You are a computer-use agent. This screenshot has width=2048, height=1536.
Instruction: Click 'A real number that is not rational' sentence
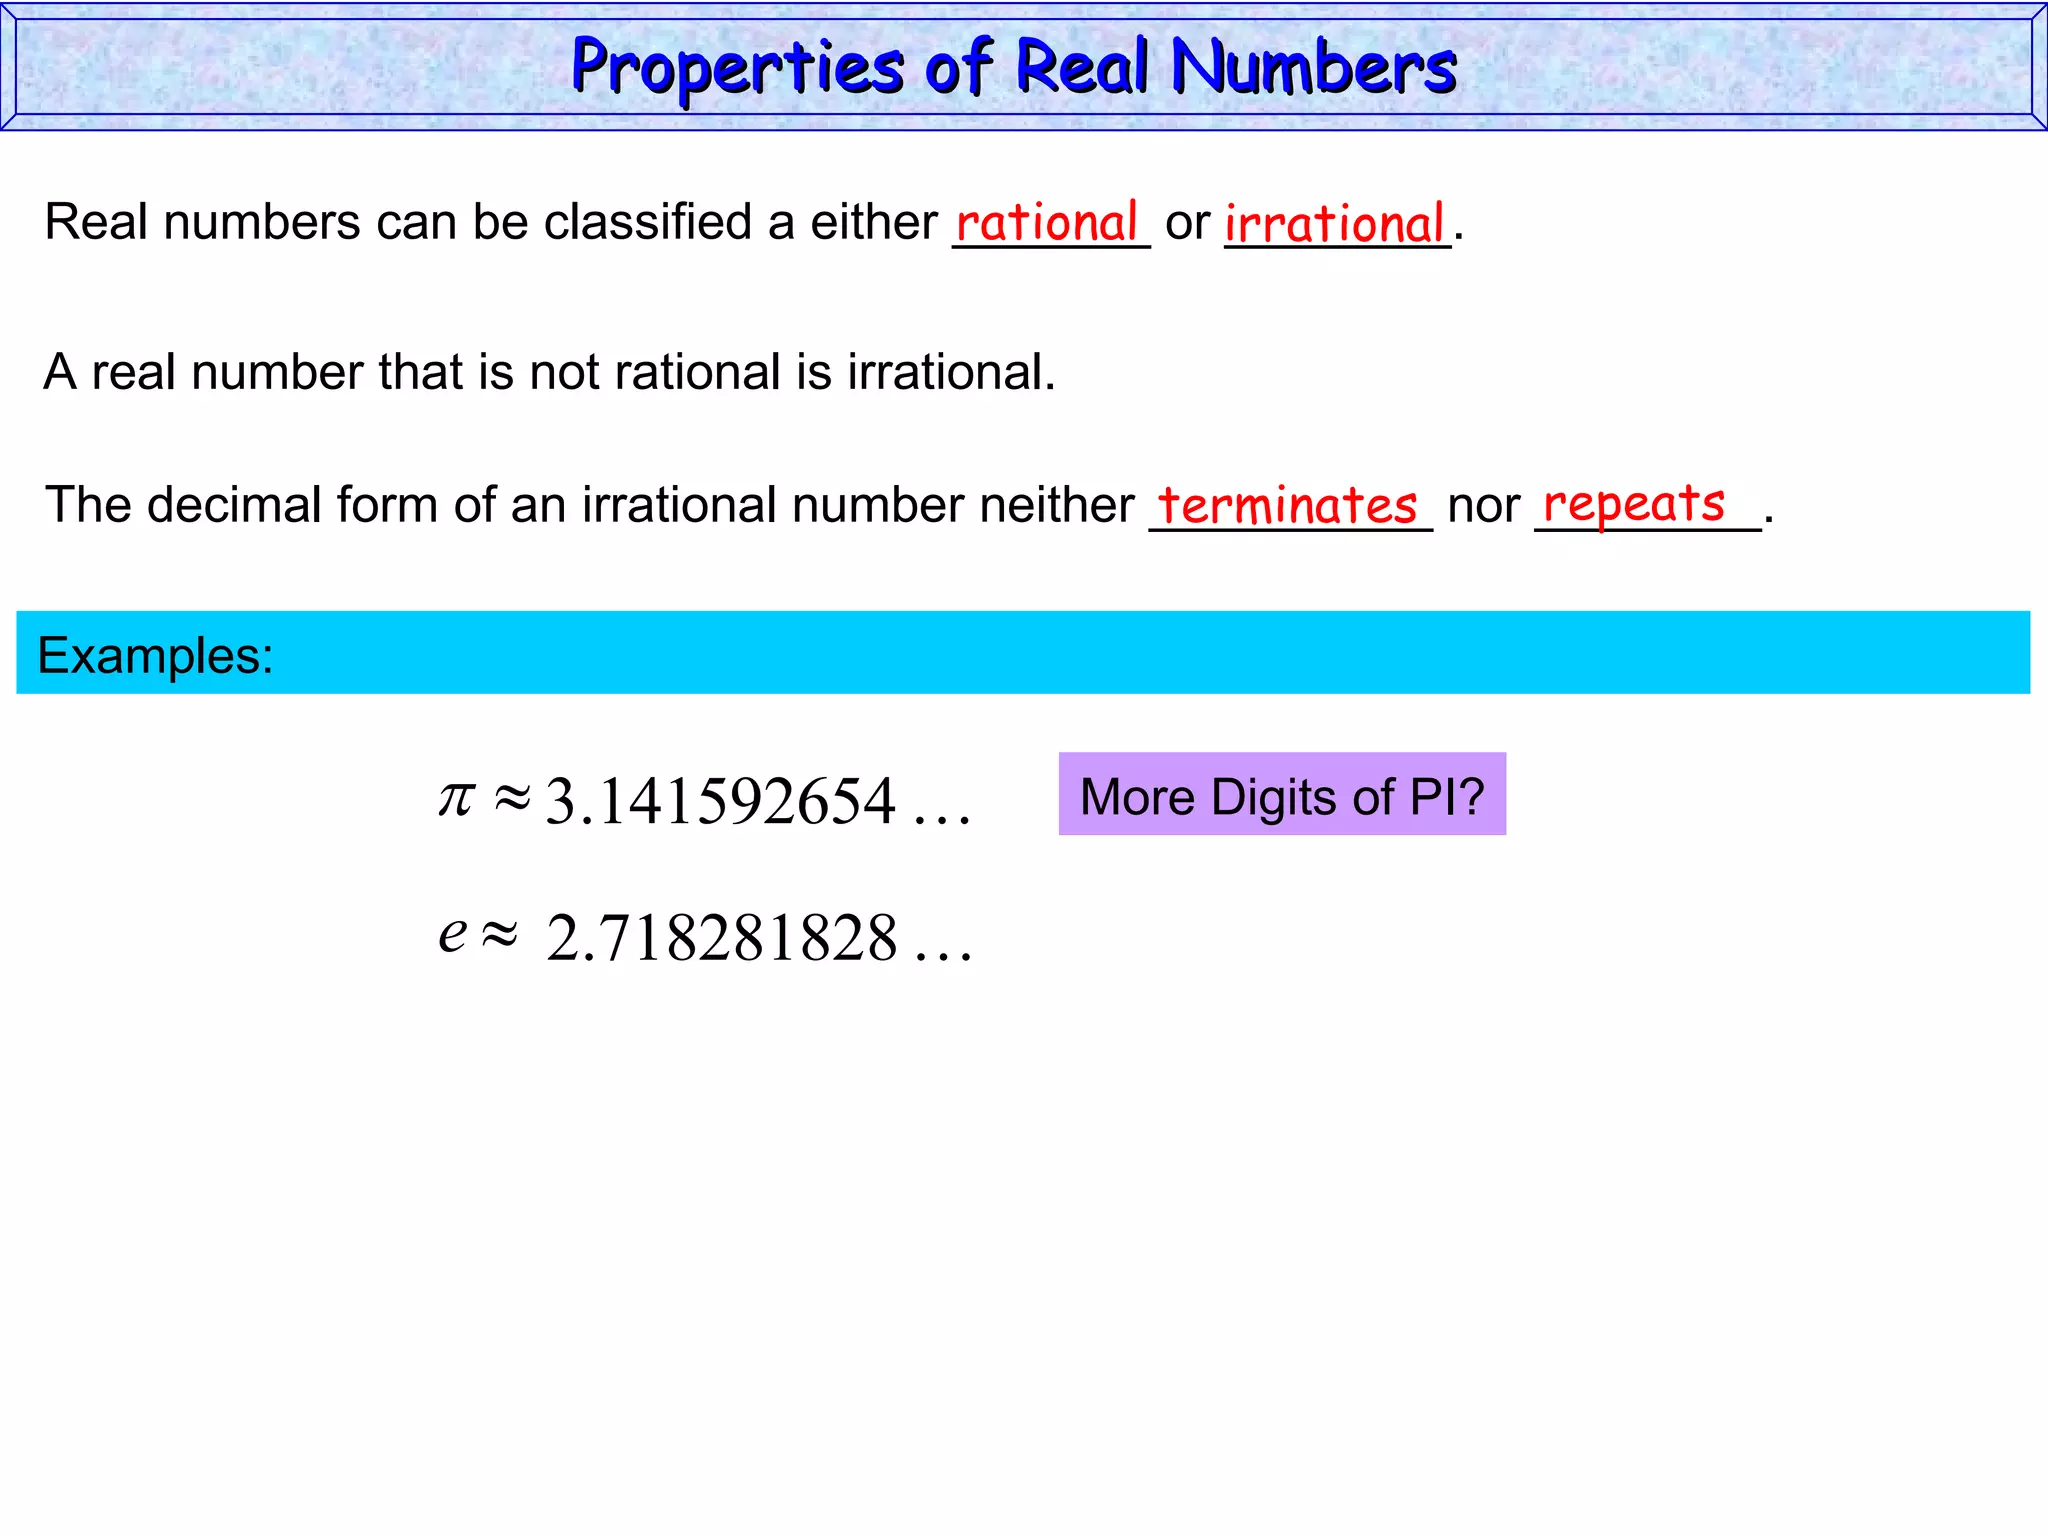pyautogui.click(x=550, y=372)
